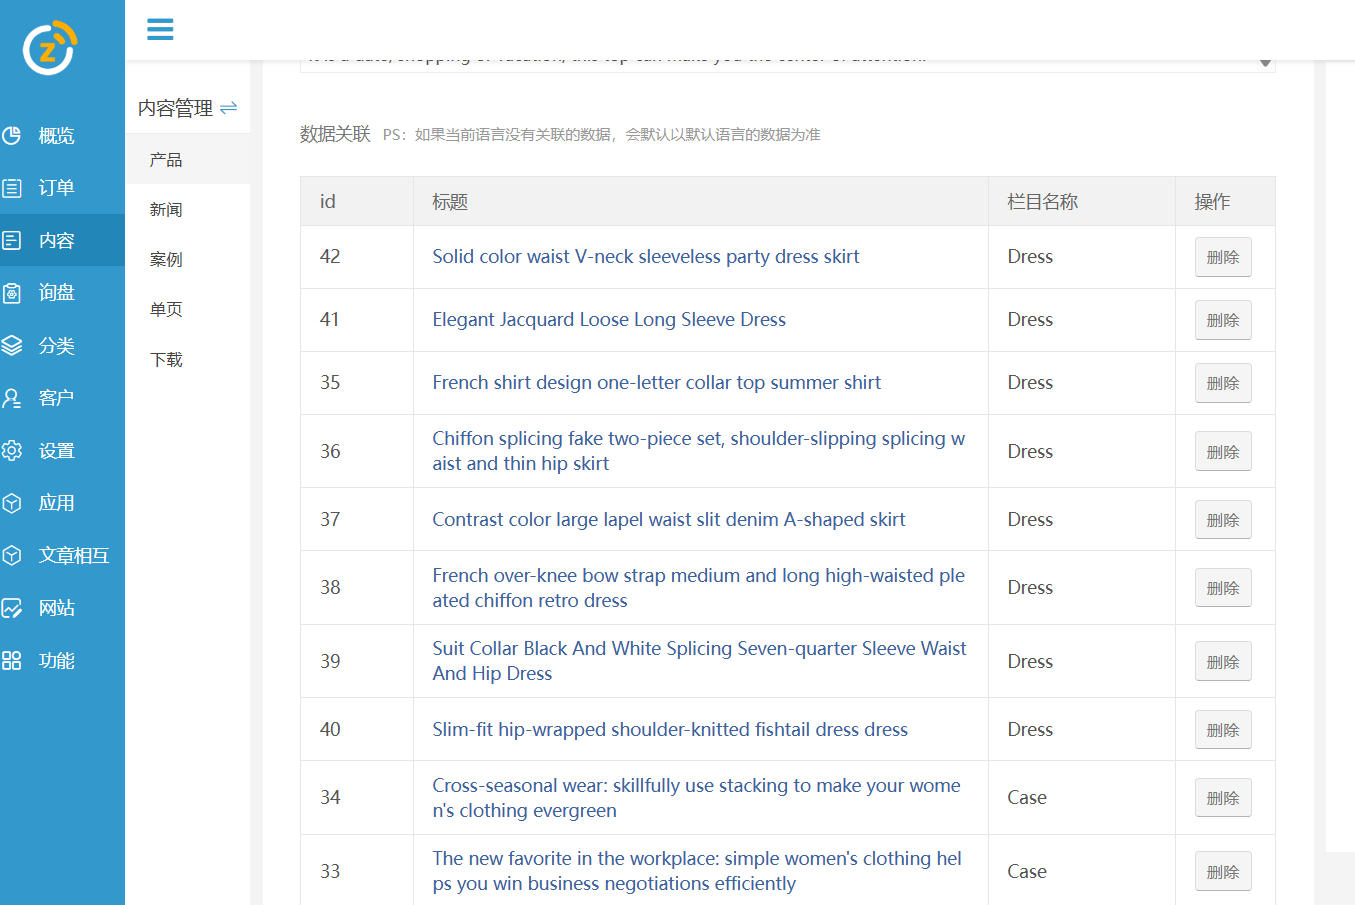Click the 内容管理 panel title

pyautogui.click(x=175, y=108)
